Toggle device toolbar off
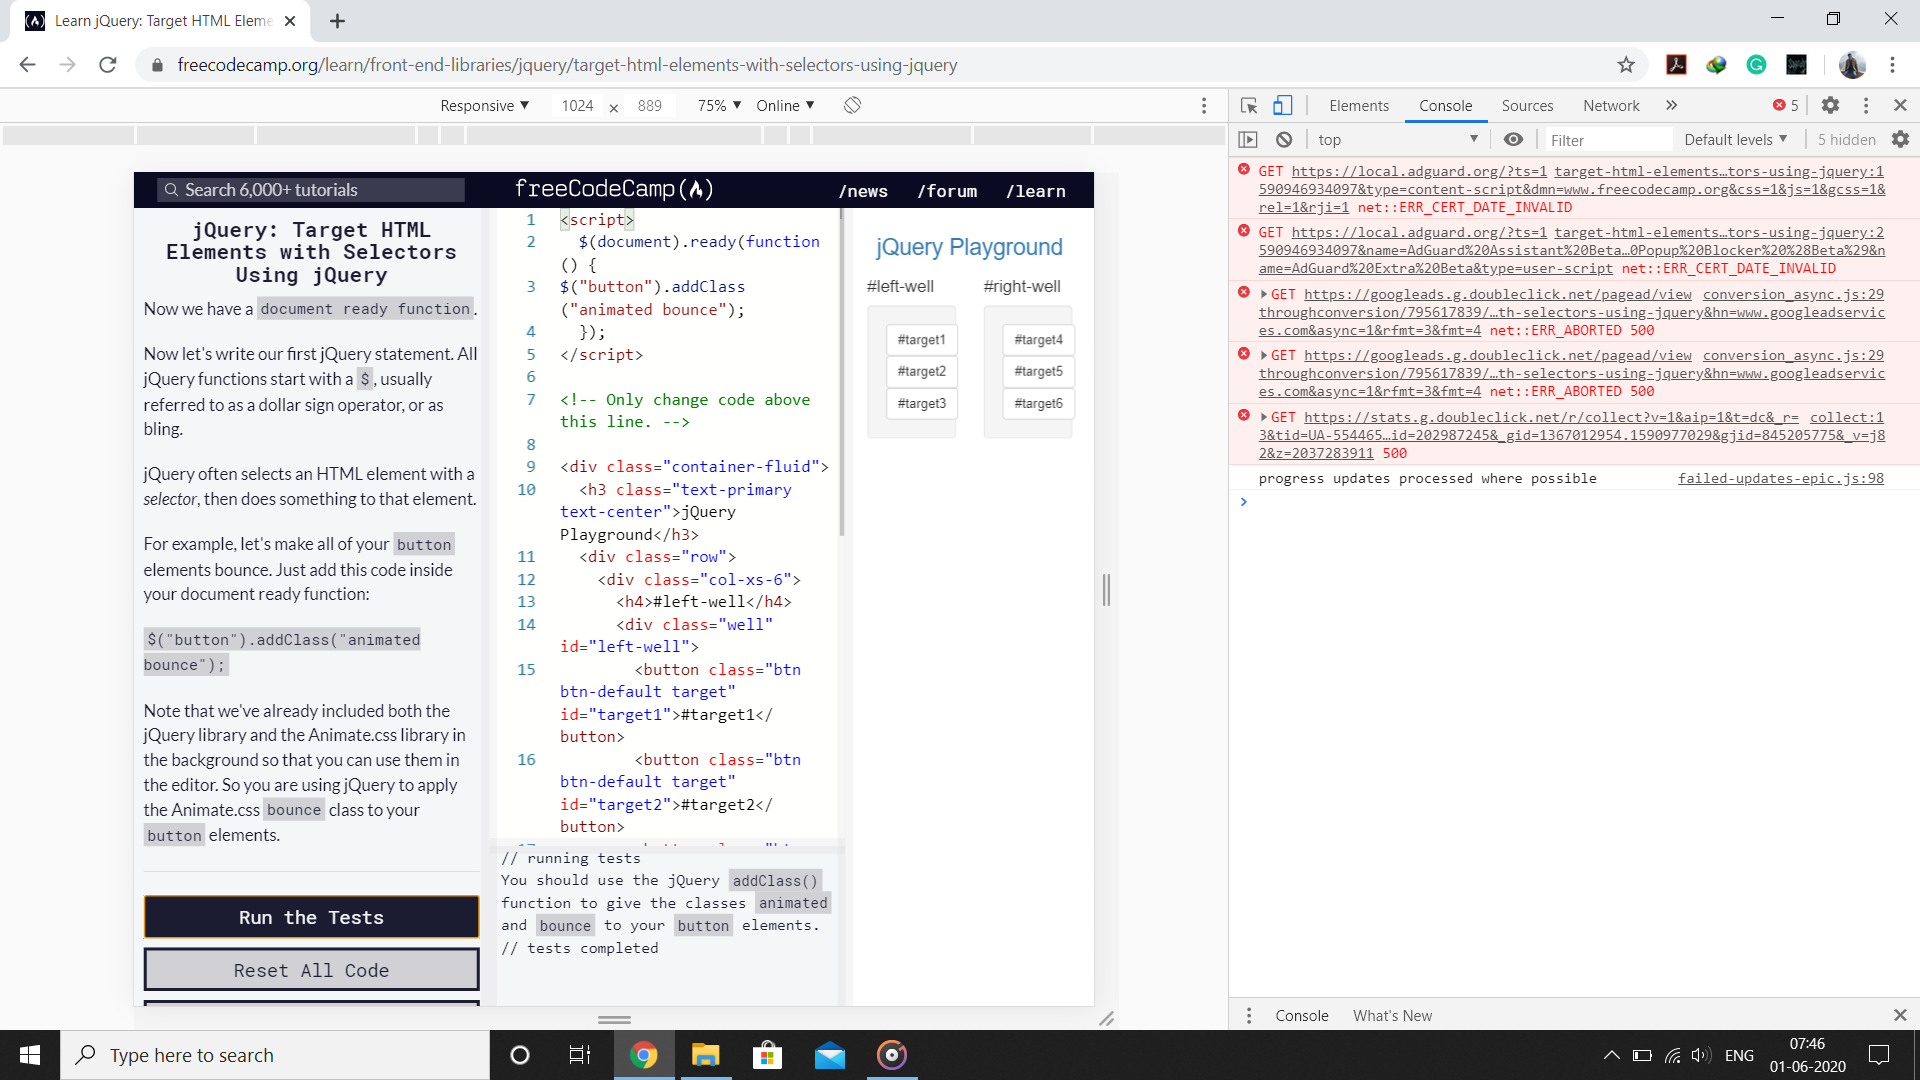Screen dimensions: 1920x1080 coord(1283,104)
